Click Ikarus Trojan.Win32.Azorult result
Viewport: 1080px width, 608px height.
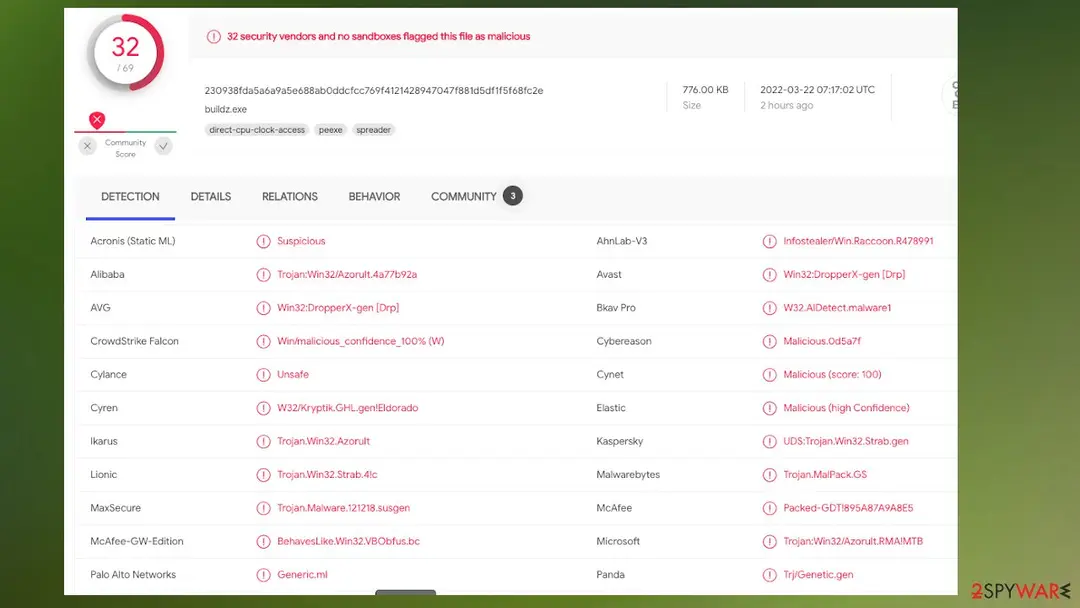click(x=324, y=441)
